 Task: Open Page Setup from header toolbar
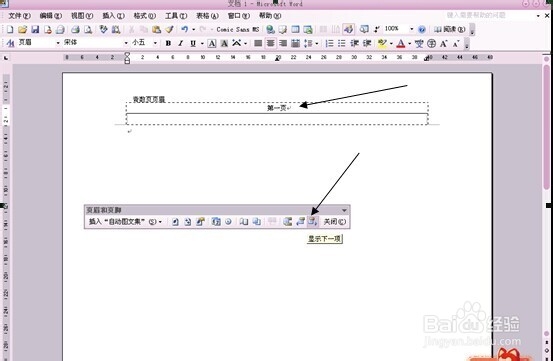pyautogui.click(x=244, y=222)
